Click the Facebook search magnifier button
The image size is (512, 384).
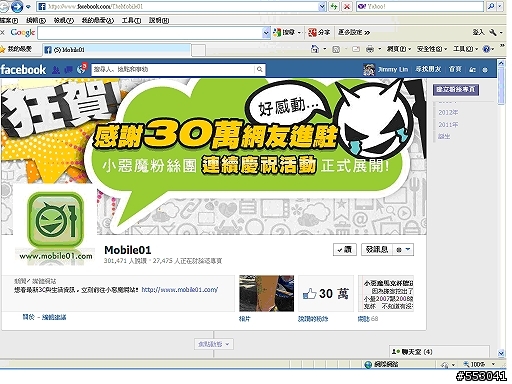(259, 69)
